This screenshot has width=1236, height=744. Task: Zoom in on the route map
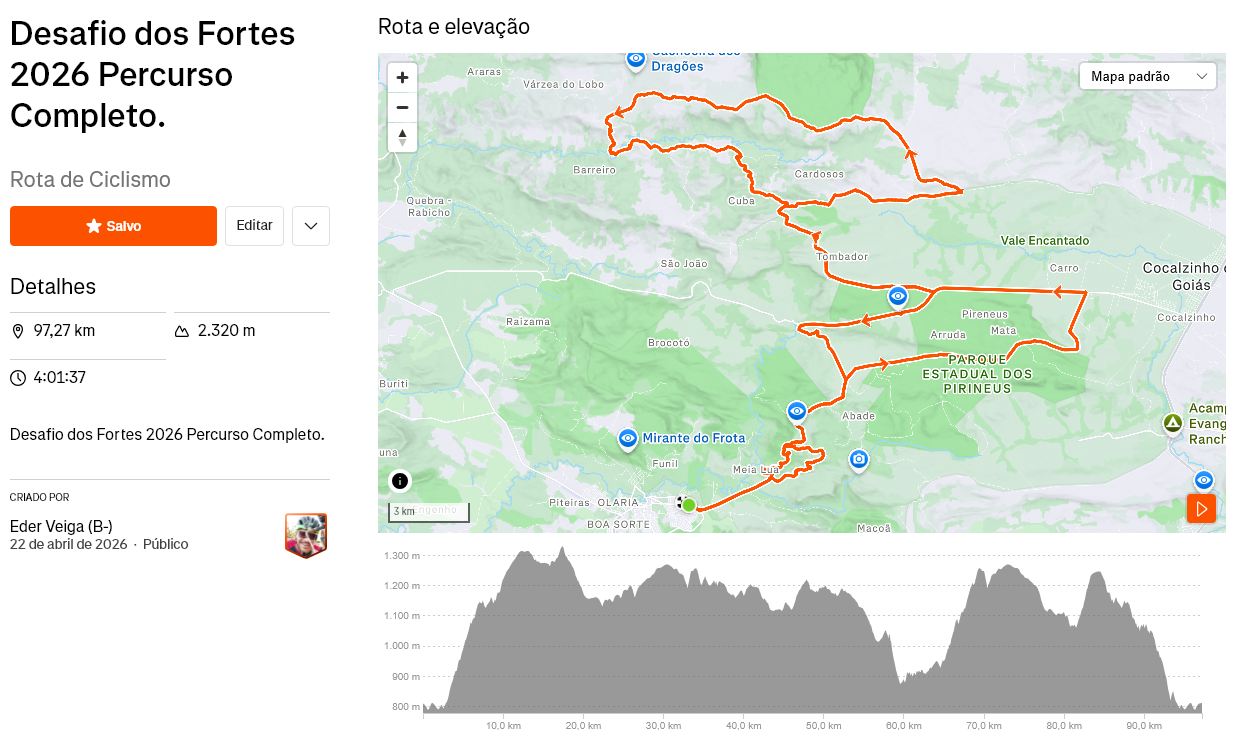[x=402, y=78]
